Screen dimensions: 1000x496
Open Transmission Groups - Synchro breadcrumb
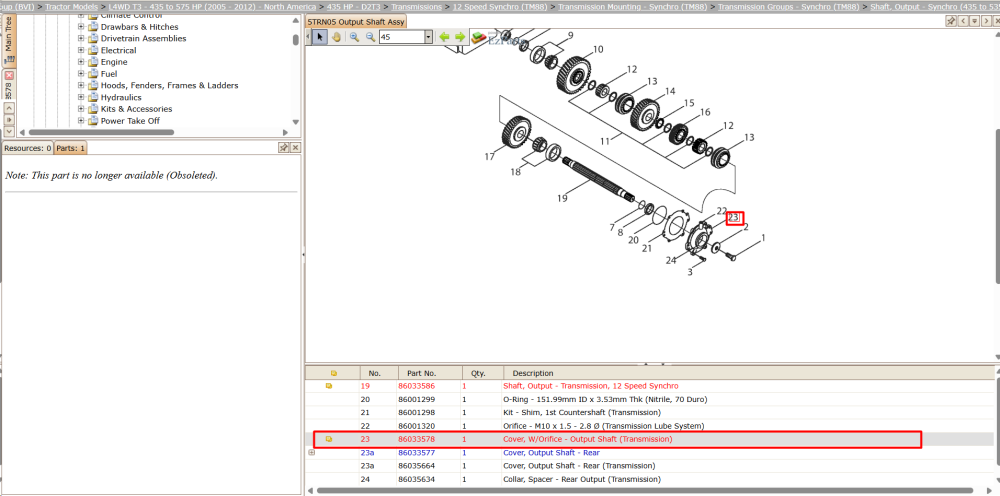pos(788,6)
